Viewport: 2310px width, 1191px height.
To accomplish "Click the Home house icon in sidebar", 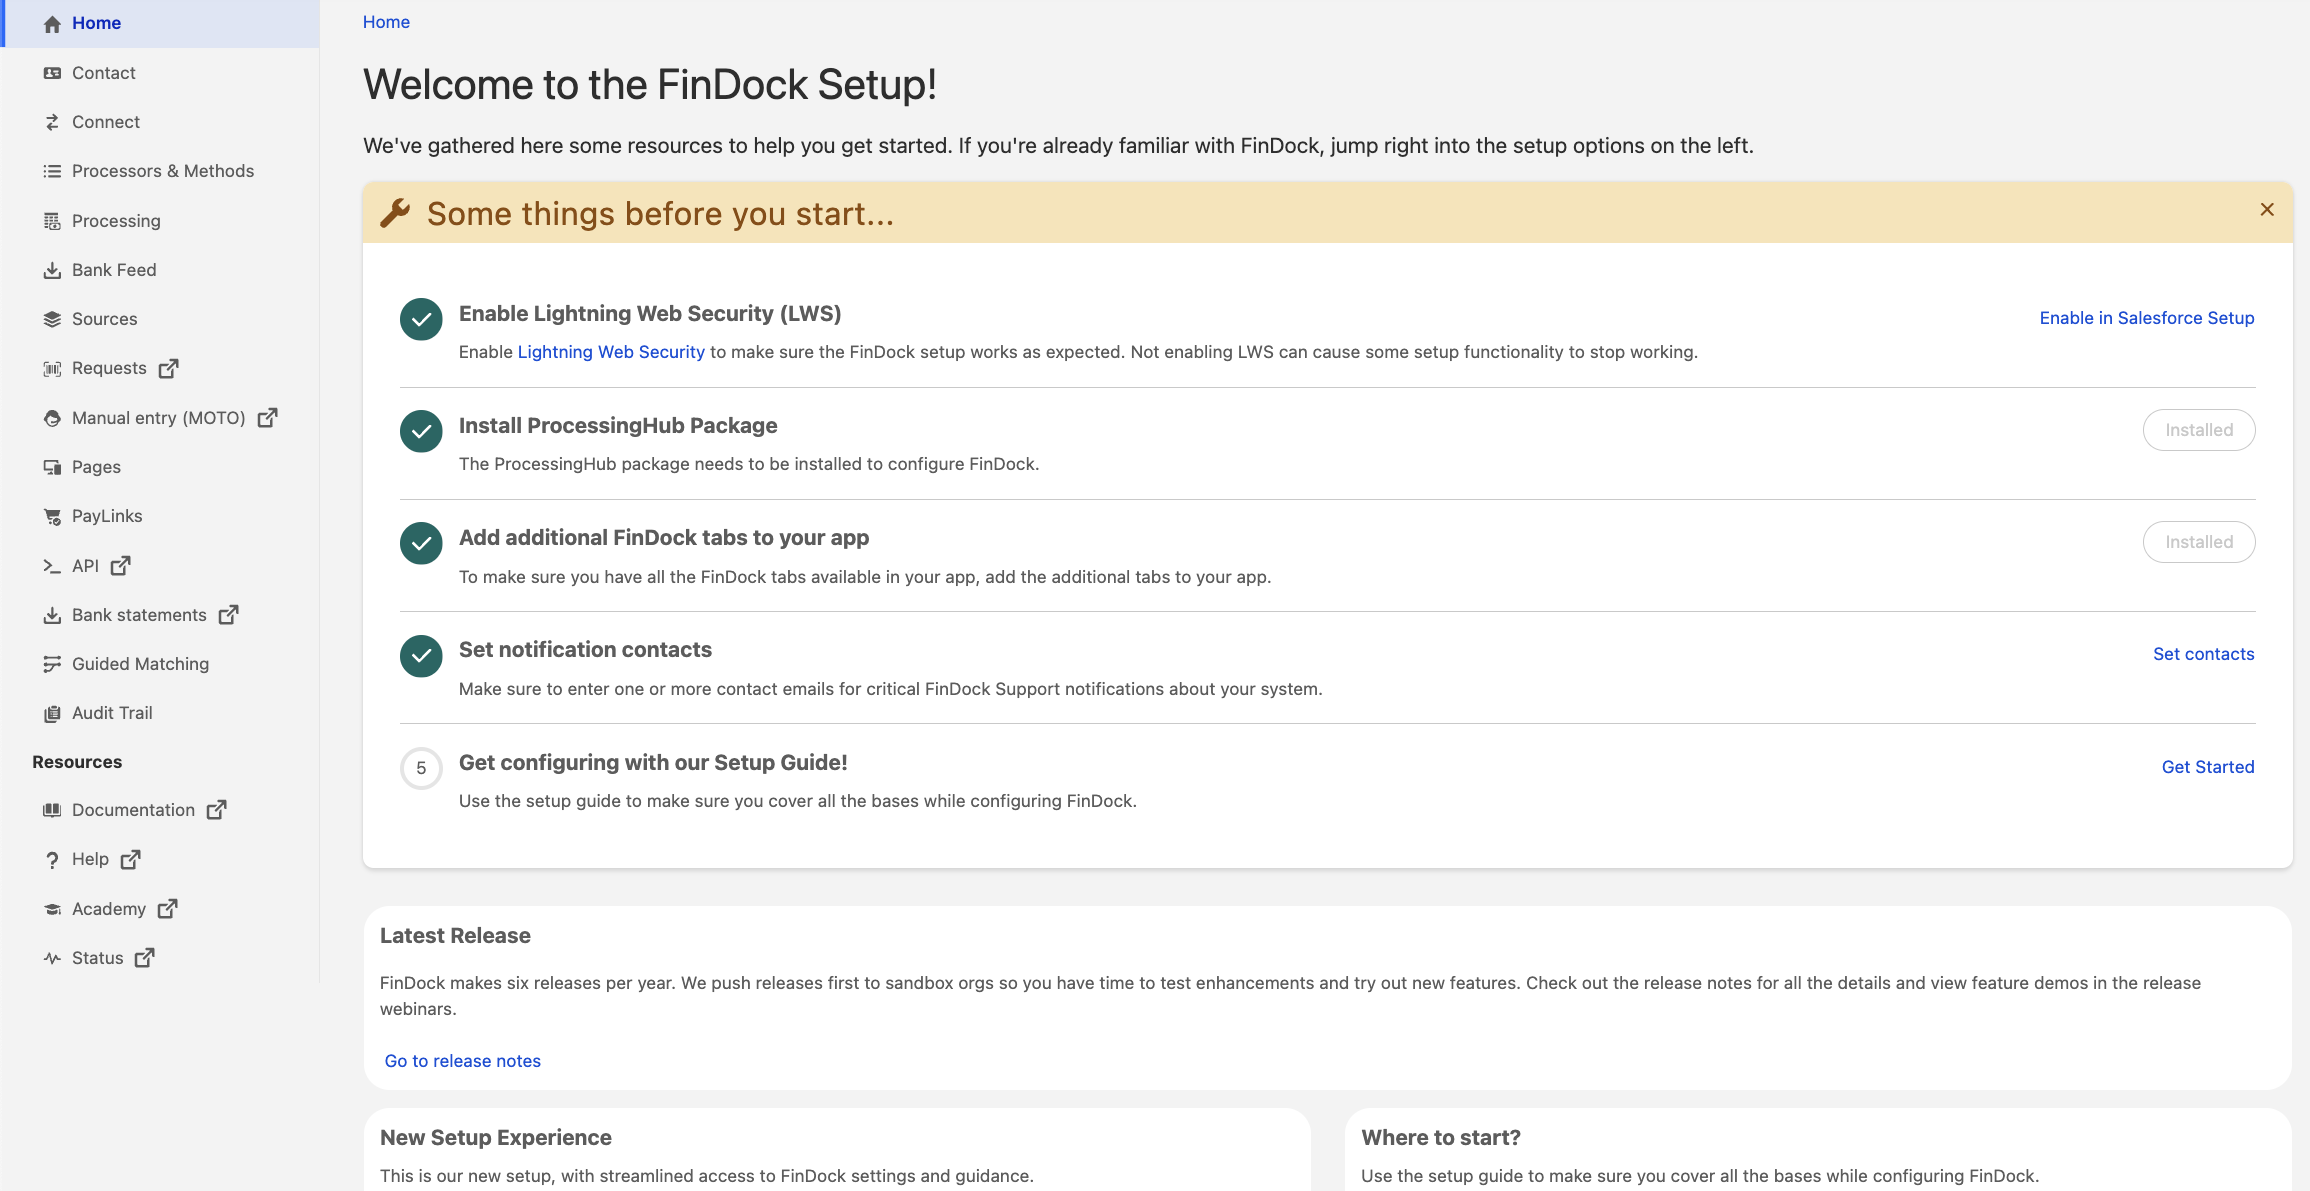I will tap(52, 22).
